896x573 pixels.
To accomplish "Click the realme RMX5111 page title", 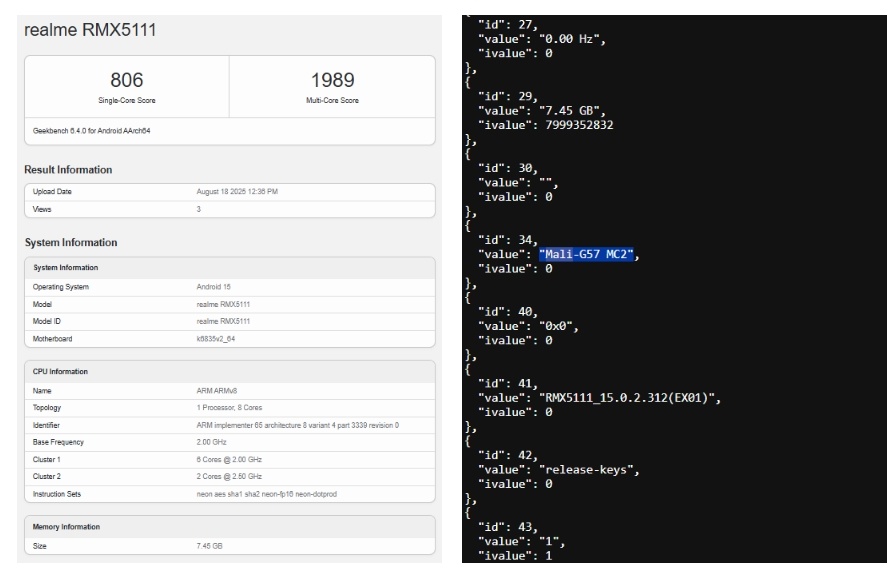I will (x=90, y=30).
